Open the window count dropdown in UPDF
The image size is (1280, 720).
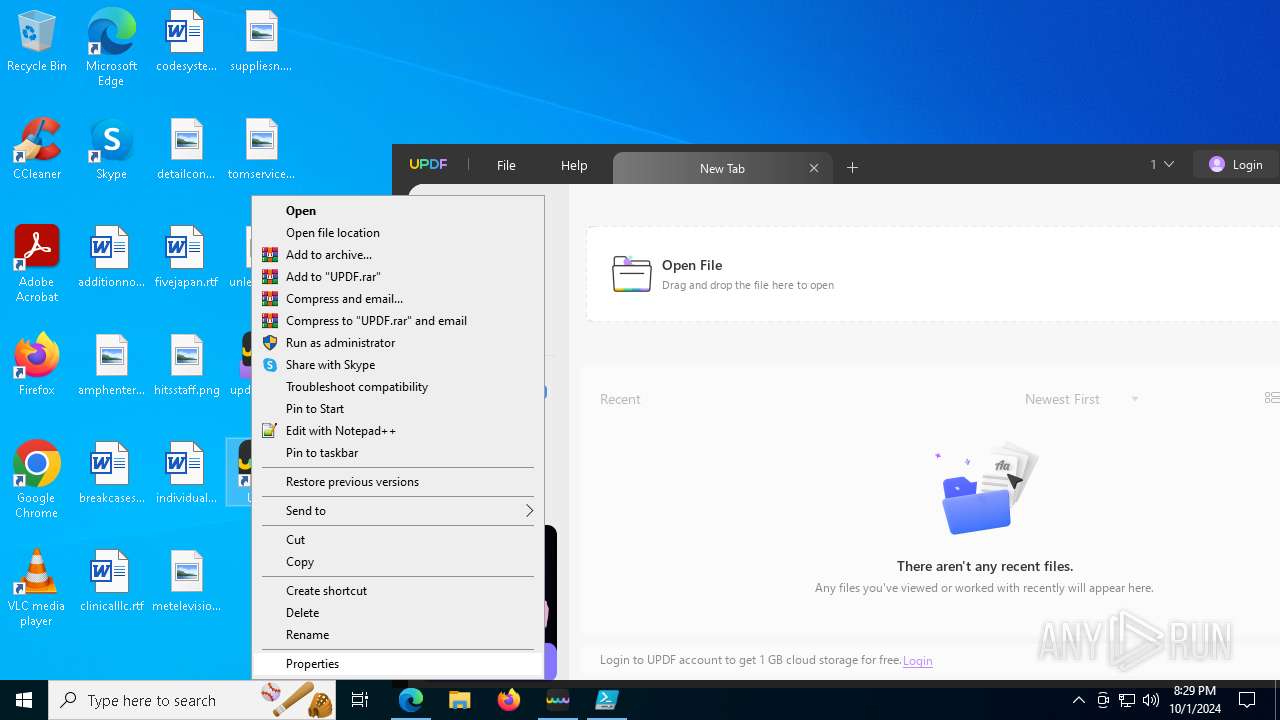pos(1162,164)
